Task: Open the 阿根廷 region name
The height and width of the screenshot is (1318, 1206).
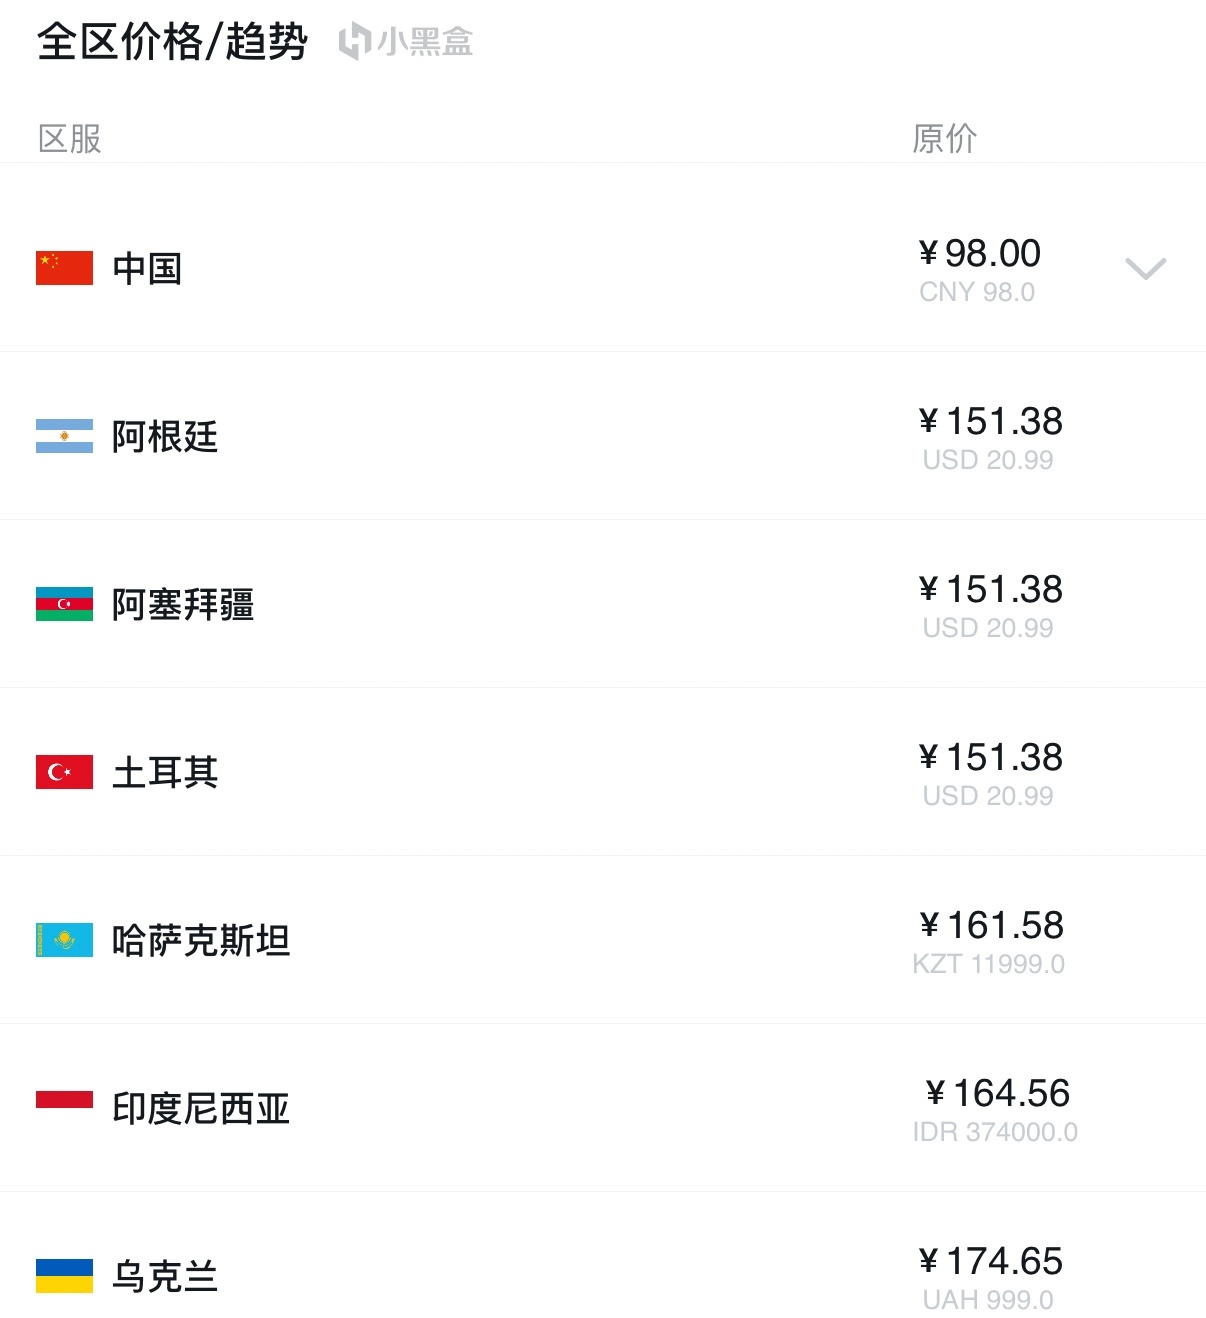Action: coord(165,437)
